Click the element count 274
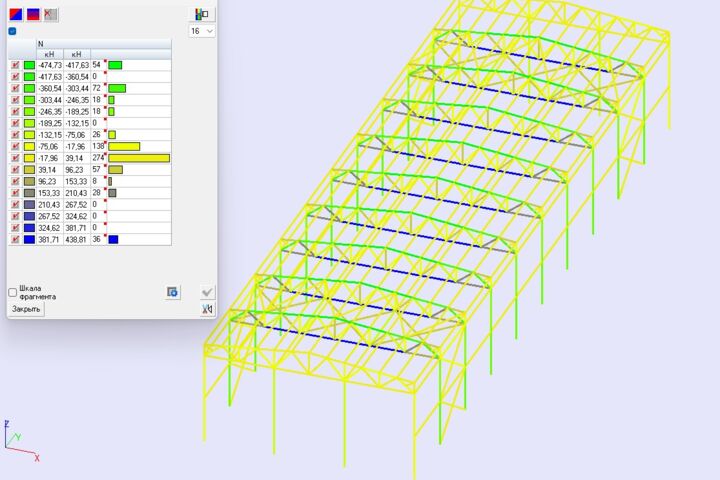 click(98, 158)
